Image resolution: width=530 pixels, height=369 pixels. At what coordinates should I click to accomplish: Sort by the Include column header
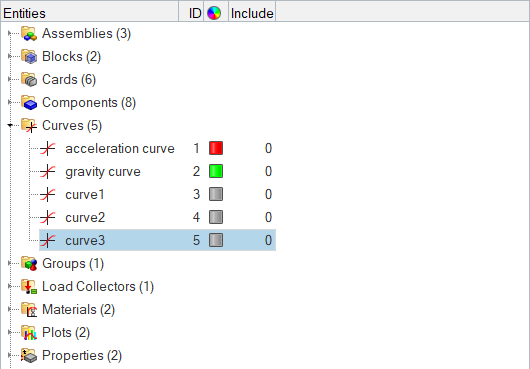tap(252, 13)
